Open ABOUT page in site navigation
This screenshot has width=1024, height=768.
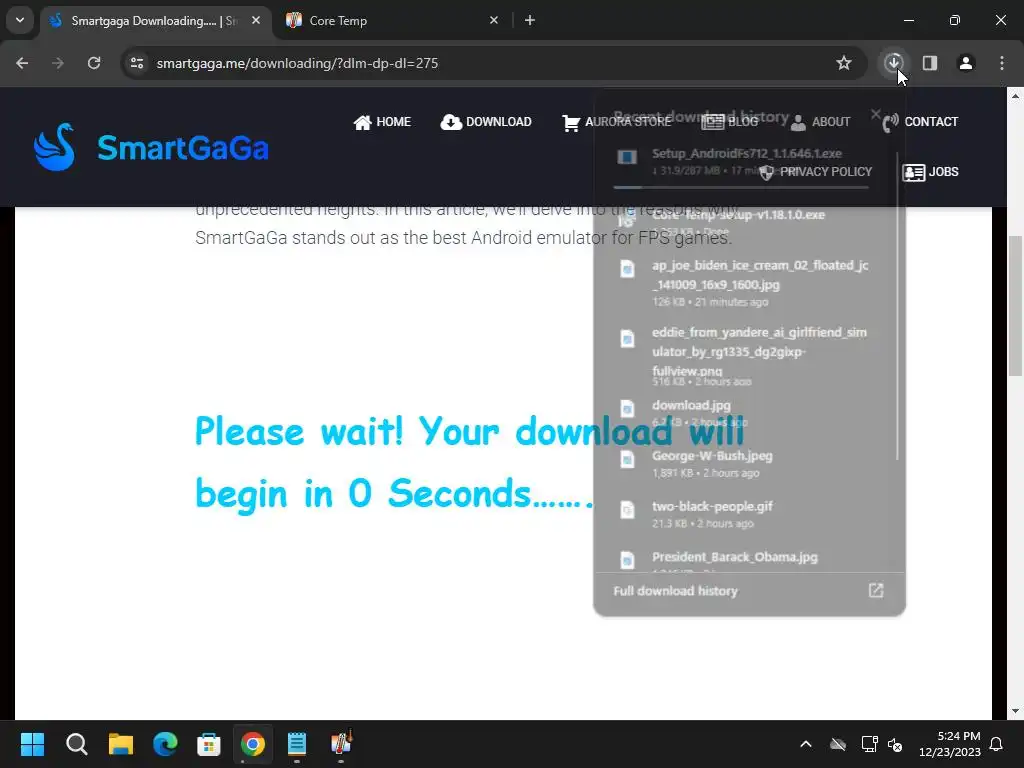coord(820,121)
